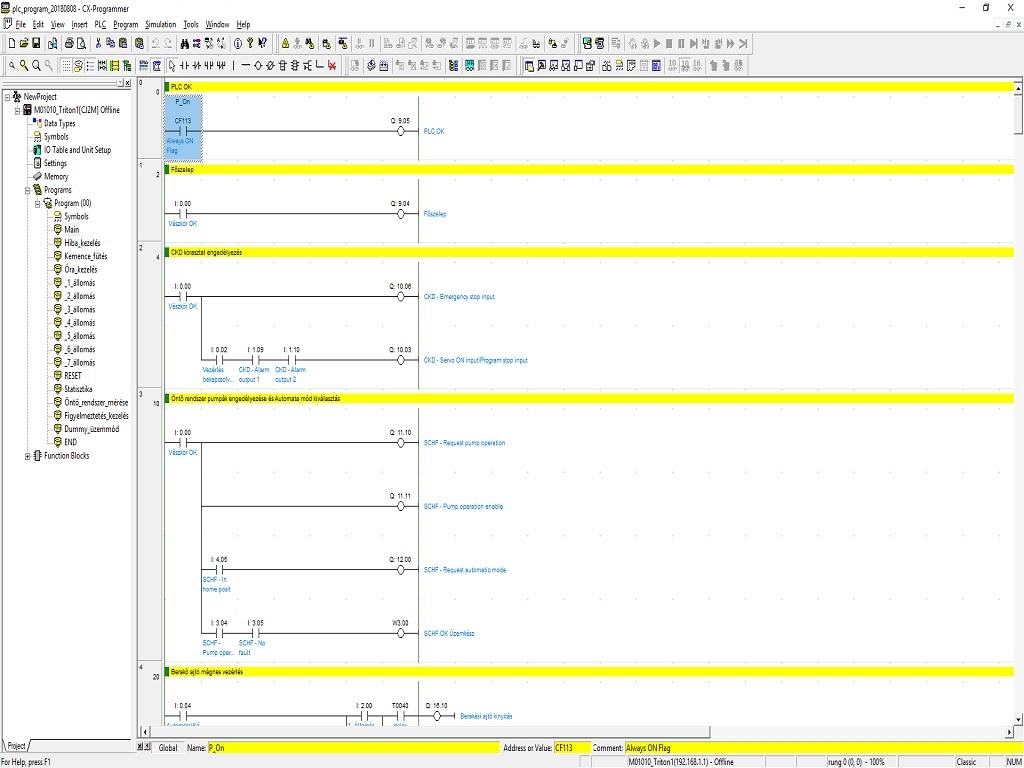Open the Tools menu
Viewport: 1024px width, 768px height.
point(191,25)
